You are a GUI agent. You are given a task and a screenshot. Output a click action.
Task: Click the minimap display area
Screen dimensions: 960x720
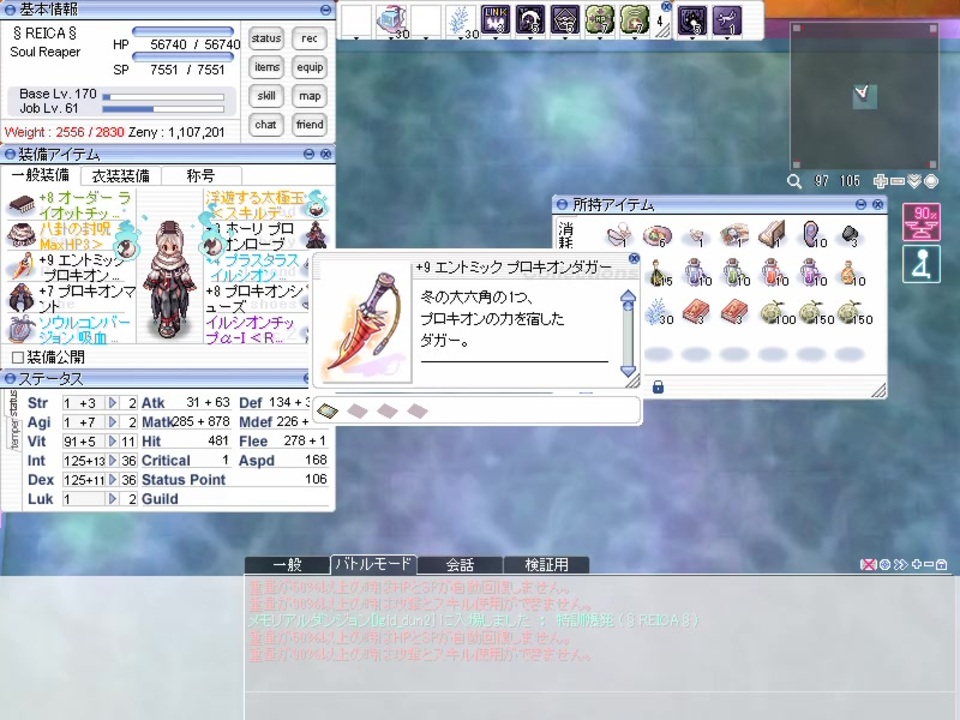pos(864,96)
